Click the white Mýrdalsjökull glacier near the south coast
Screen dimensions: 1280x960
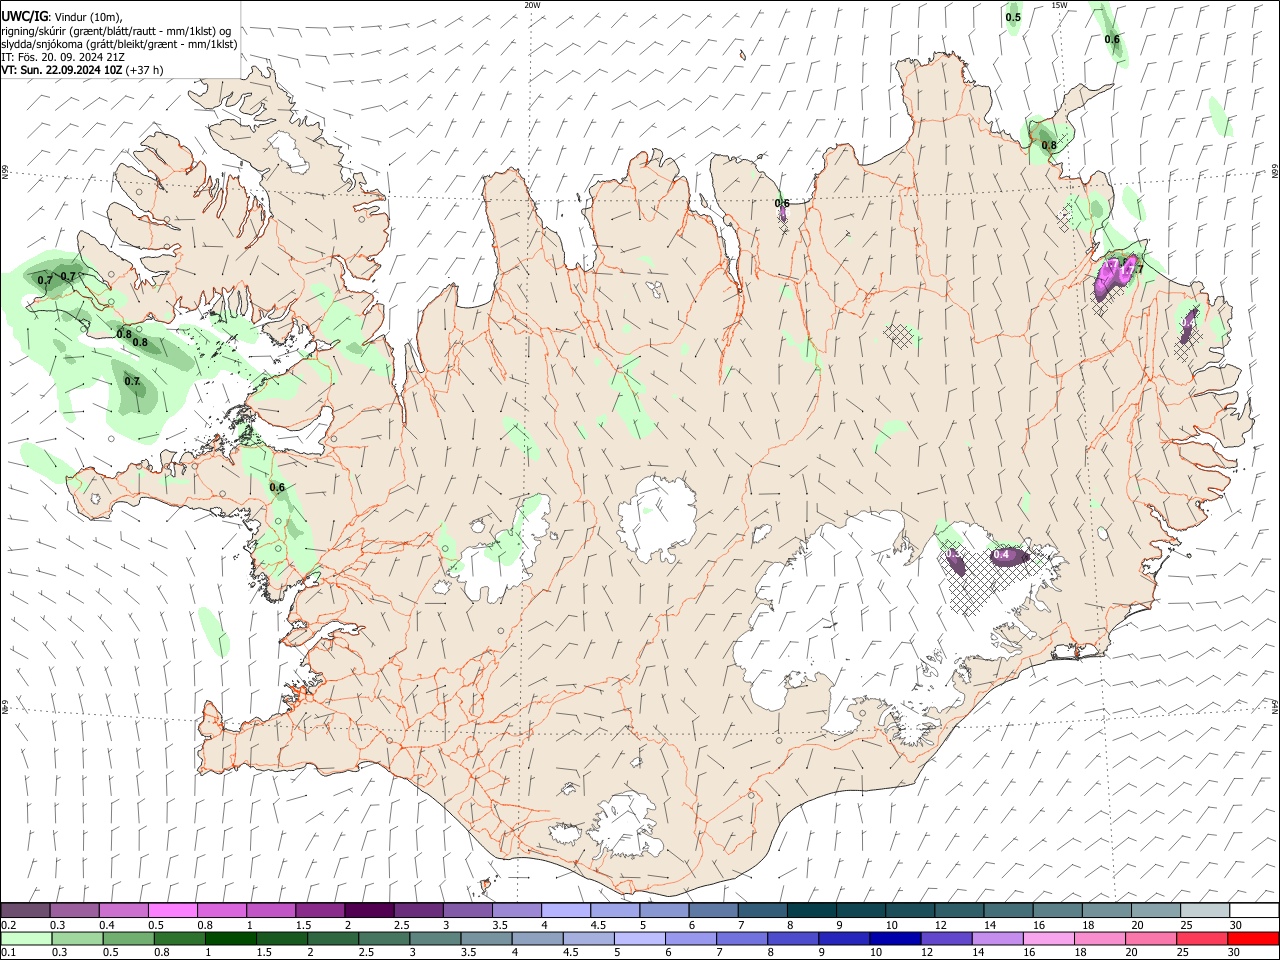click(627, 825)
